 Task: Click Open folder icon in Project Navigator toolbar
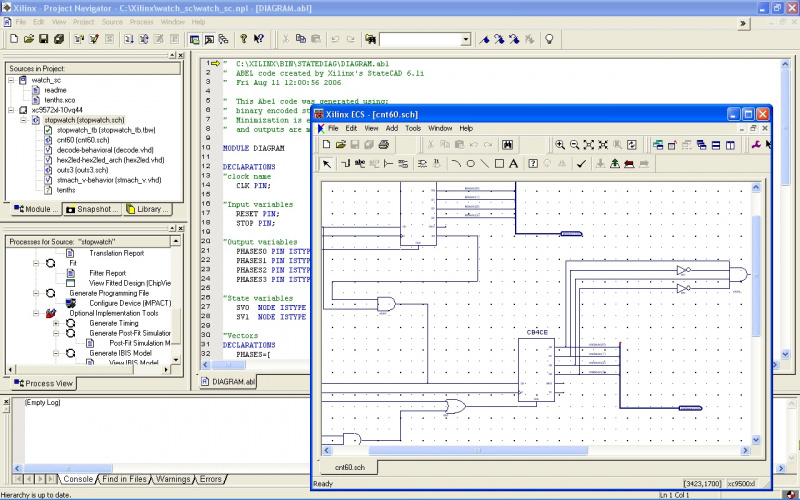click(x=29, y=39)
